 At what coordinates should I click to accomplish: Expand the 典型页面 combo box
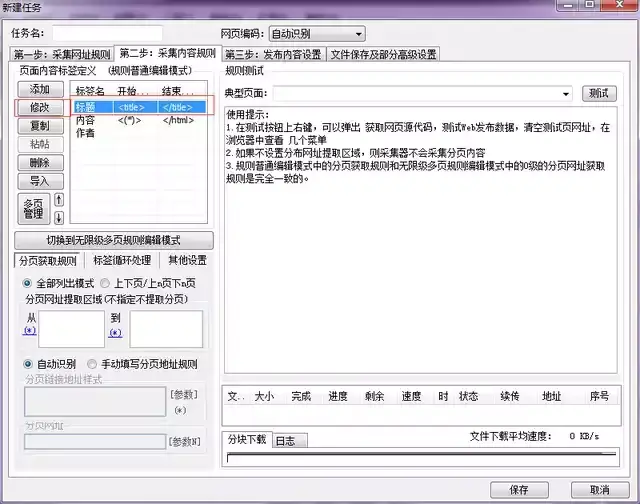[x=566, y=94]
